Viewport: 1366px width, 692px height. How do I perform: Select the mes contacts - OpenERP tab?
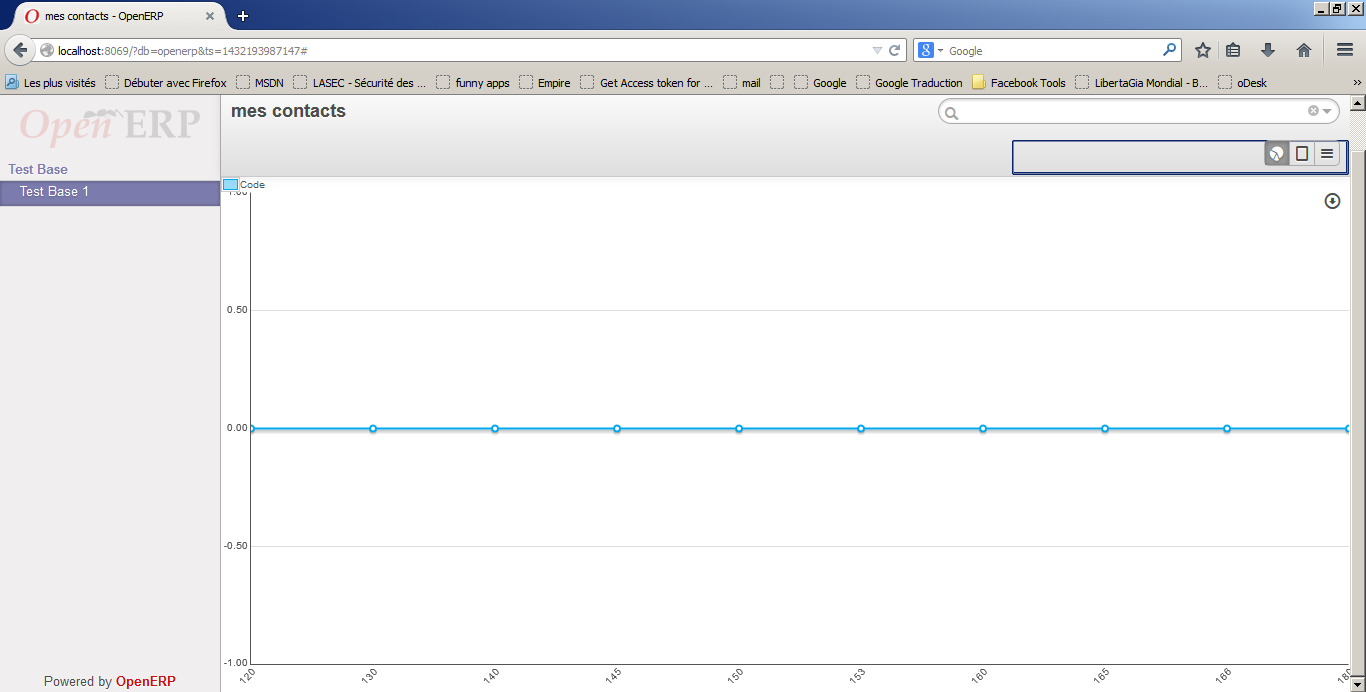(x=118, y=16)
